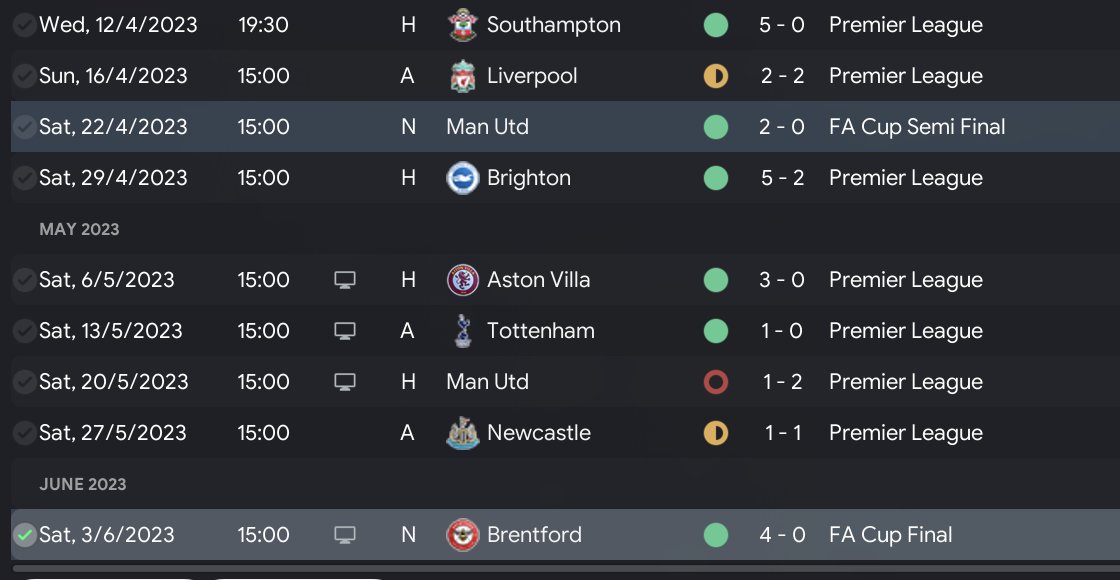Open the FA Cup Semi Final competition link
1120x580 pixels.
coord(917,127)
